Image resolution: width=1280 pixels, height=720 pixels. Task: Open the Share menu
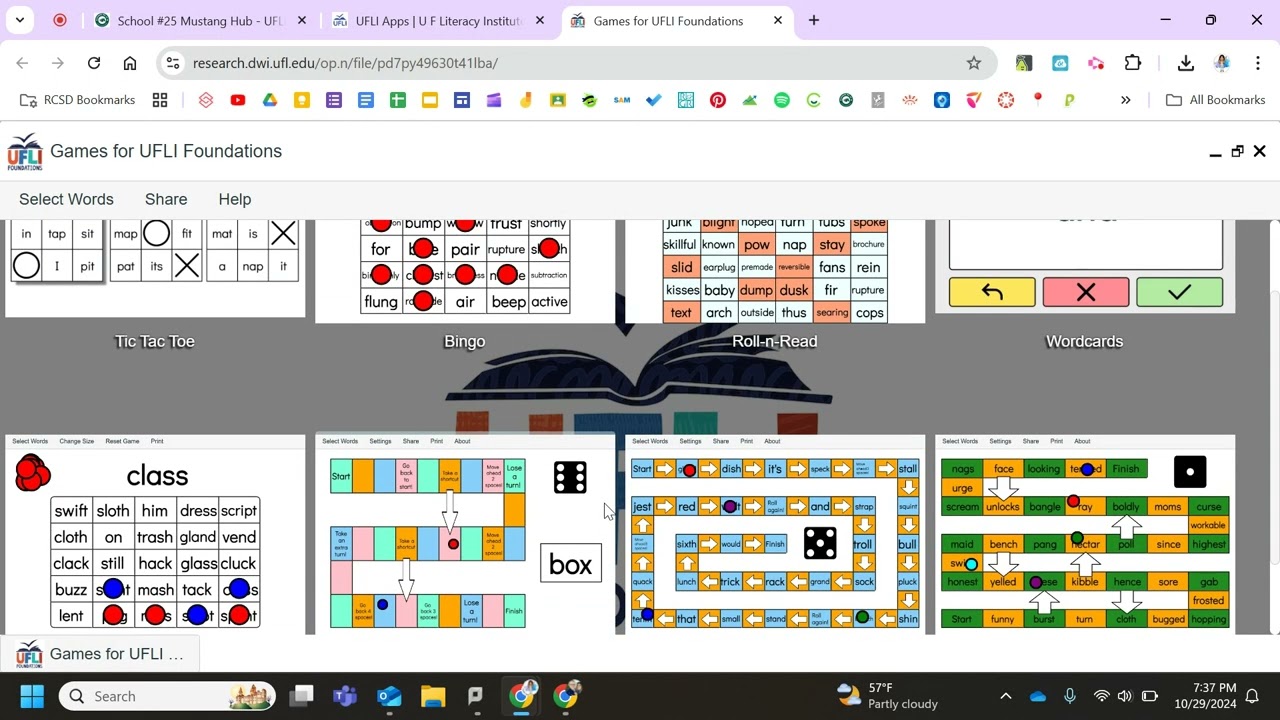coord(166,199)
